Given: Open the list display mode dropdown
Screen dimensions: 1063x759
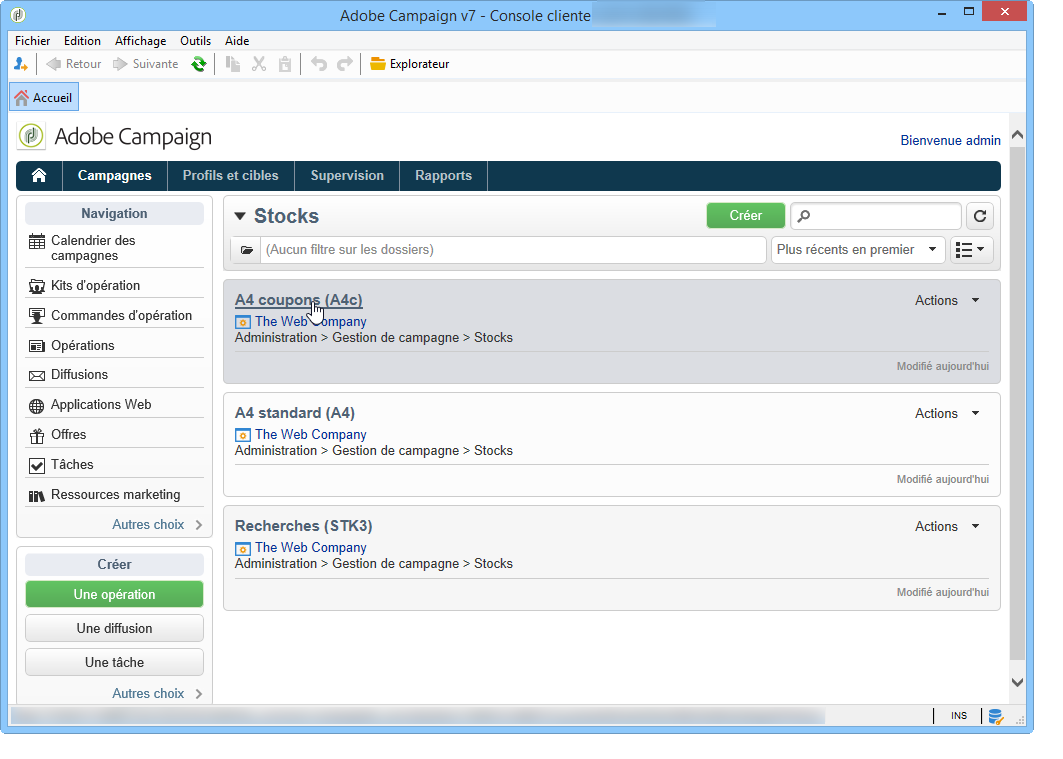Looking at the screenshot, I should pos(971,250).
